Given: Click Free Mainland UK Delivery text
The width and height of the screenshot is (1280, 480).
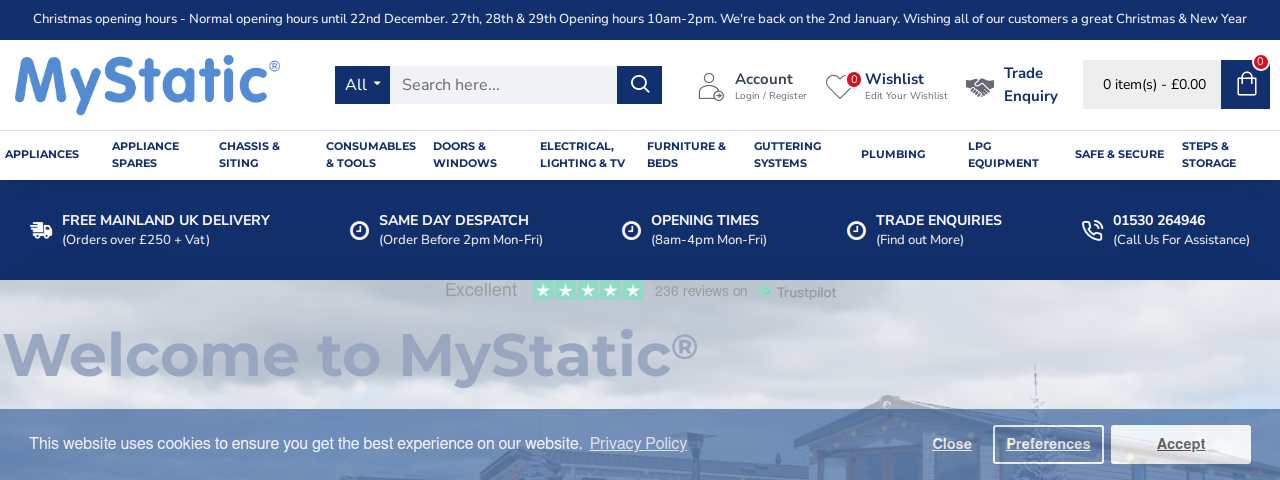Looking at the screenshot, I should point(166,220).
